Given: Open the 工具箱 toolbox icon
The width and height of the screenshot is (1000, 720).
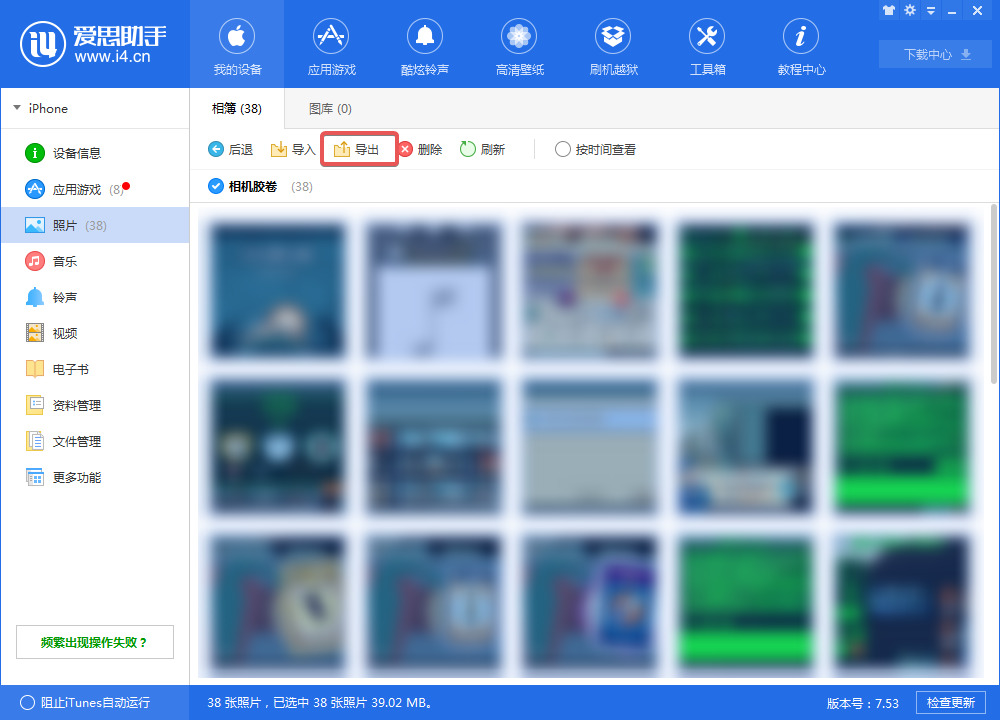Looking at the screenshot, I should [x=707, y=38].
